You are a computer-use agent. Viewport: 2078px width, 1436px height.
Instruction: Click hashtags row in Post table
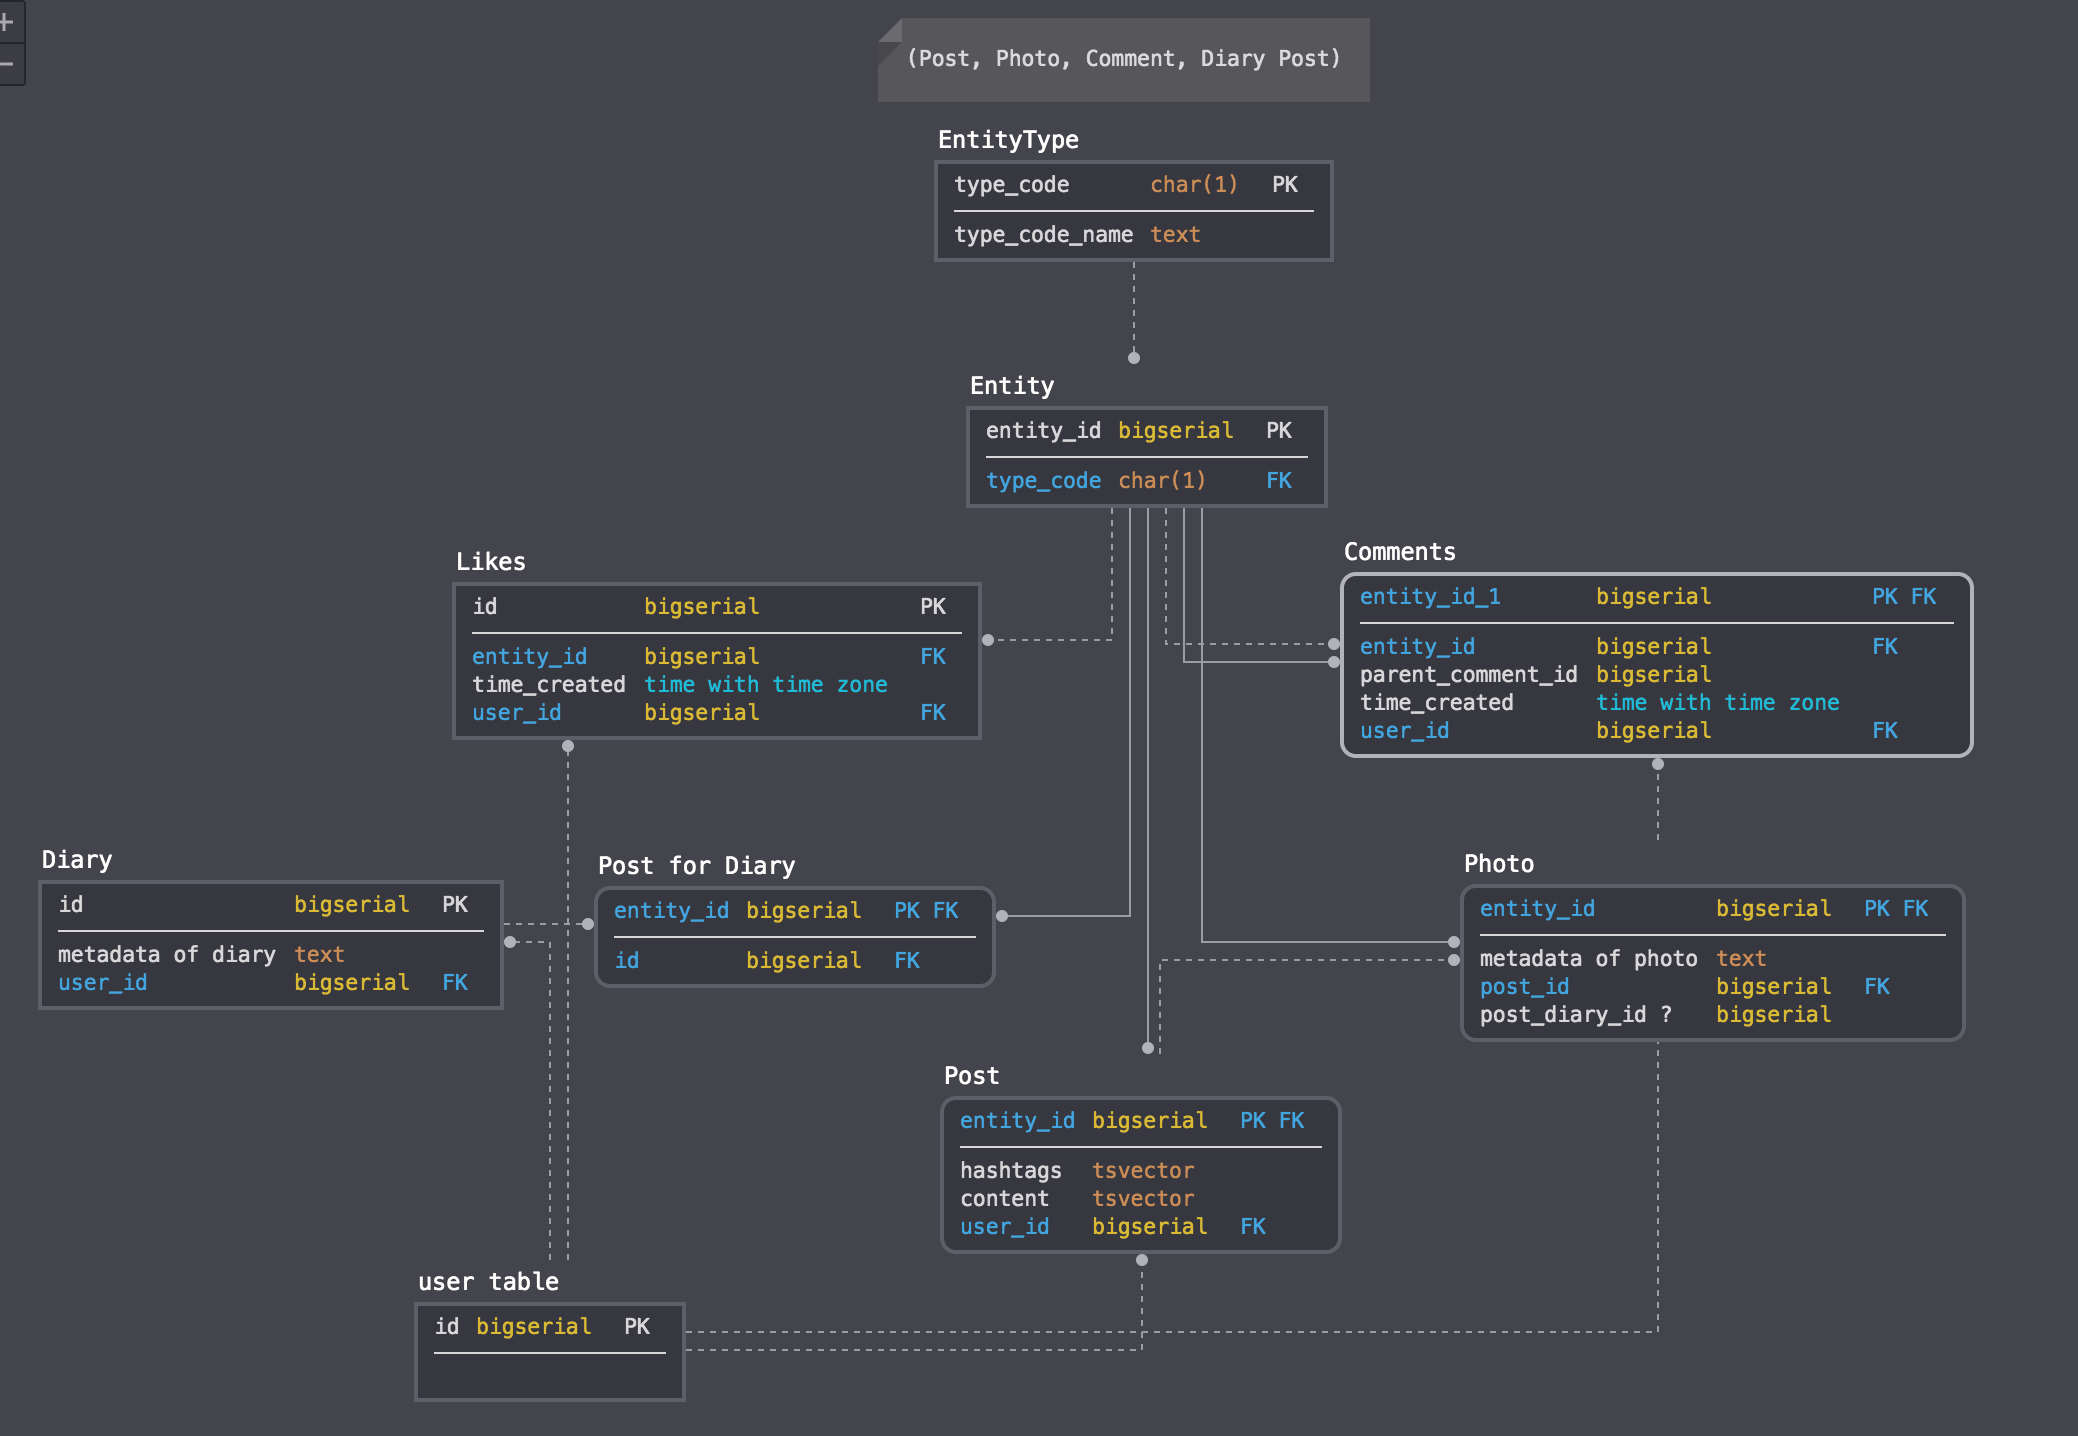click(x=1140, y=1171)
